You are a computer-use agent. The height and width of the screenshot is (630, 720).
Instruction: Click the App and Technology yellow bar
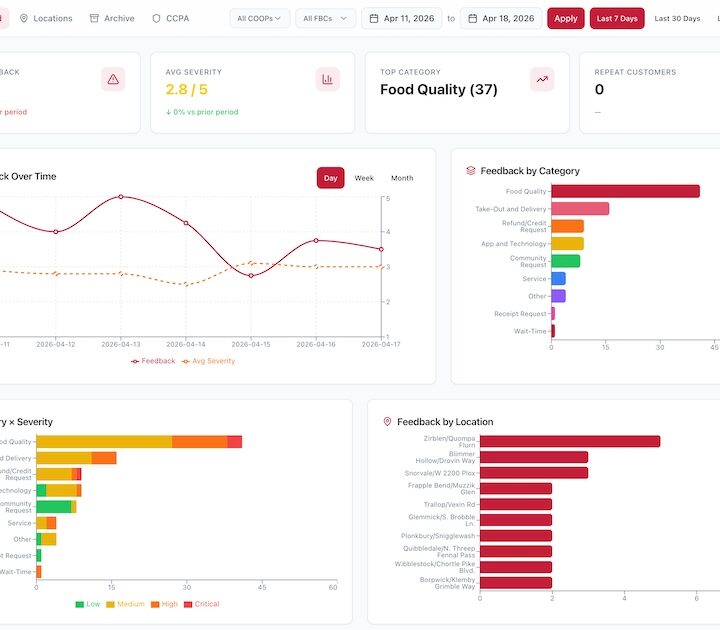568,243
